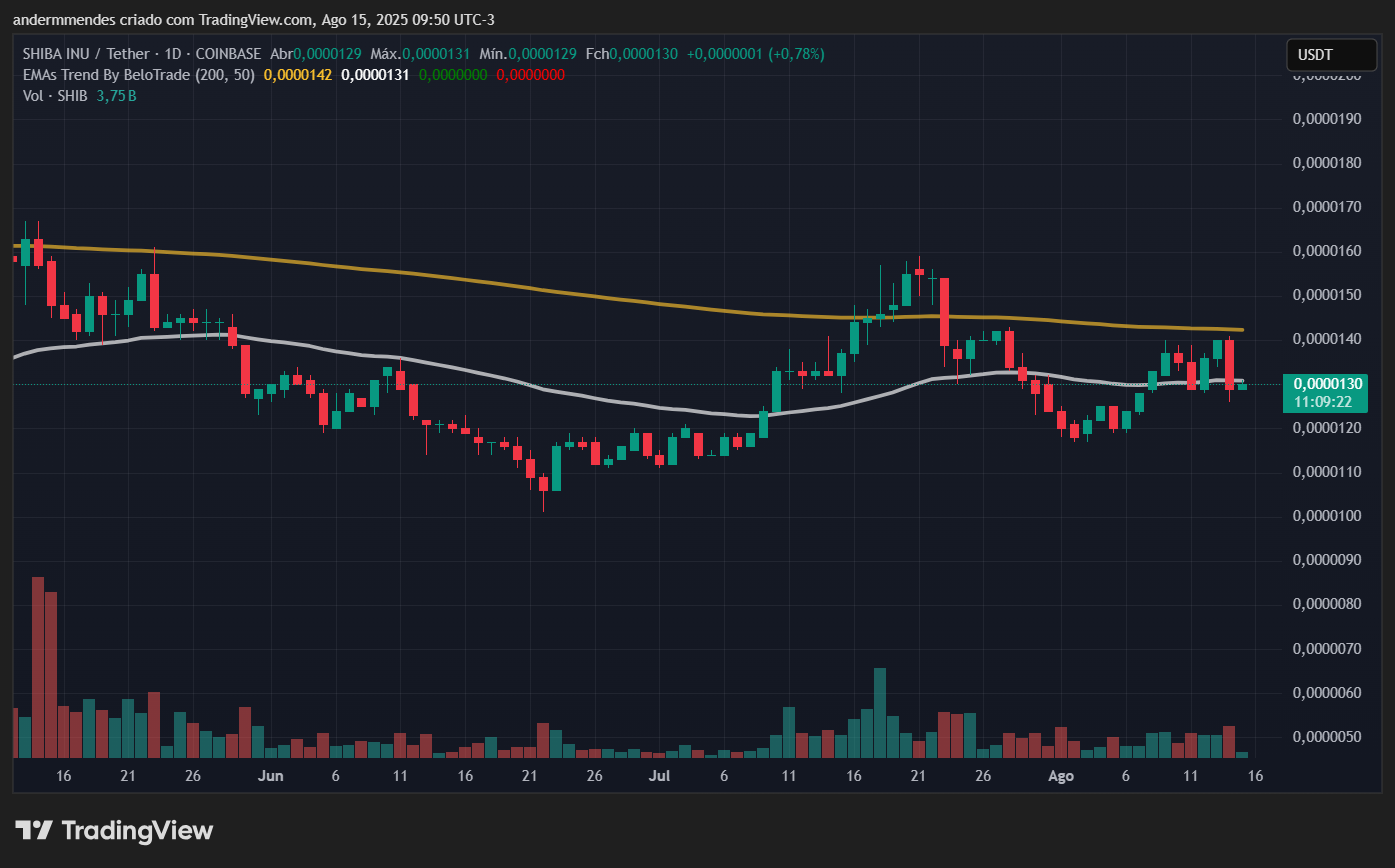Click the 0,0000100 price axis label
The height and width of the screenshot is (868, 1395).
(1328, 516)
